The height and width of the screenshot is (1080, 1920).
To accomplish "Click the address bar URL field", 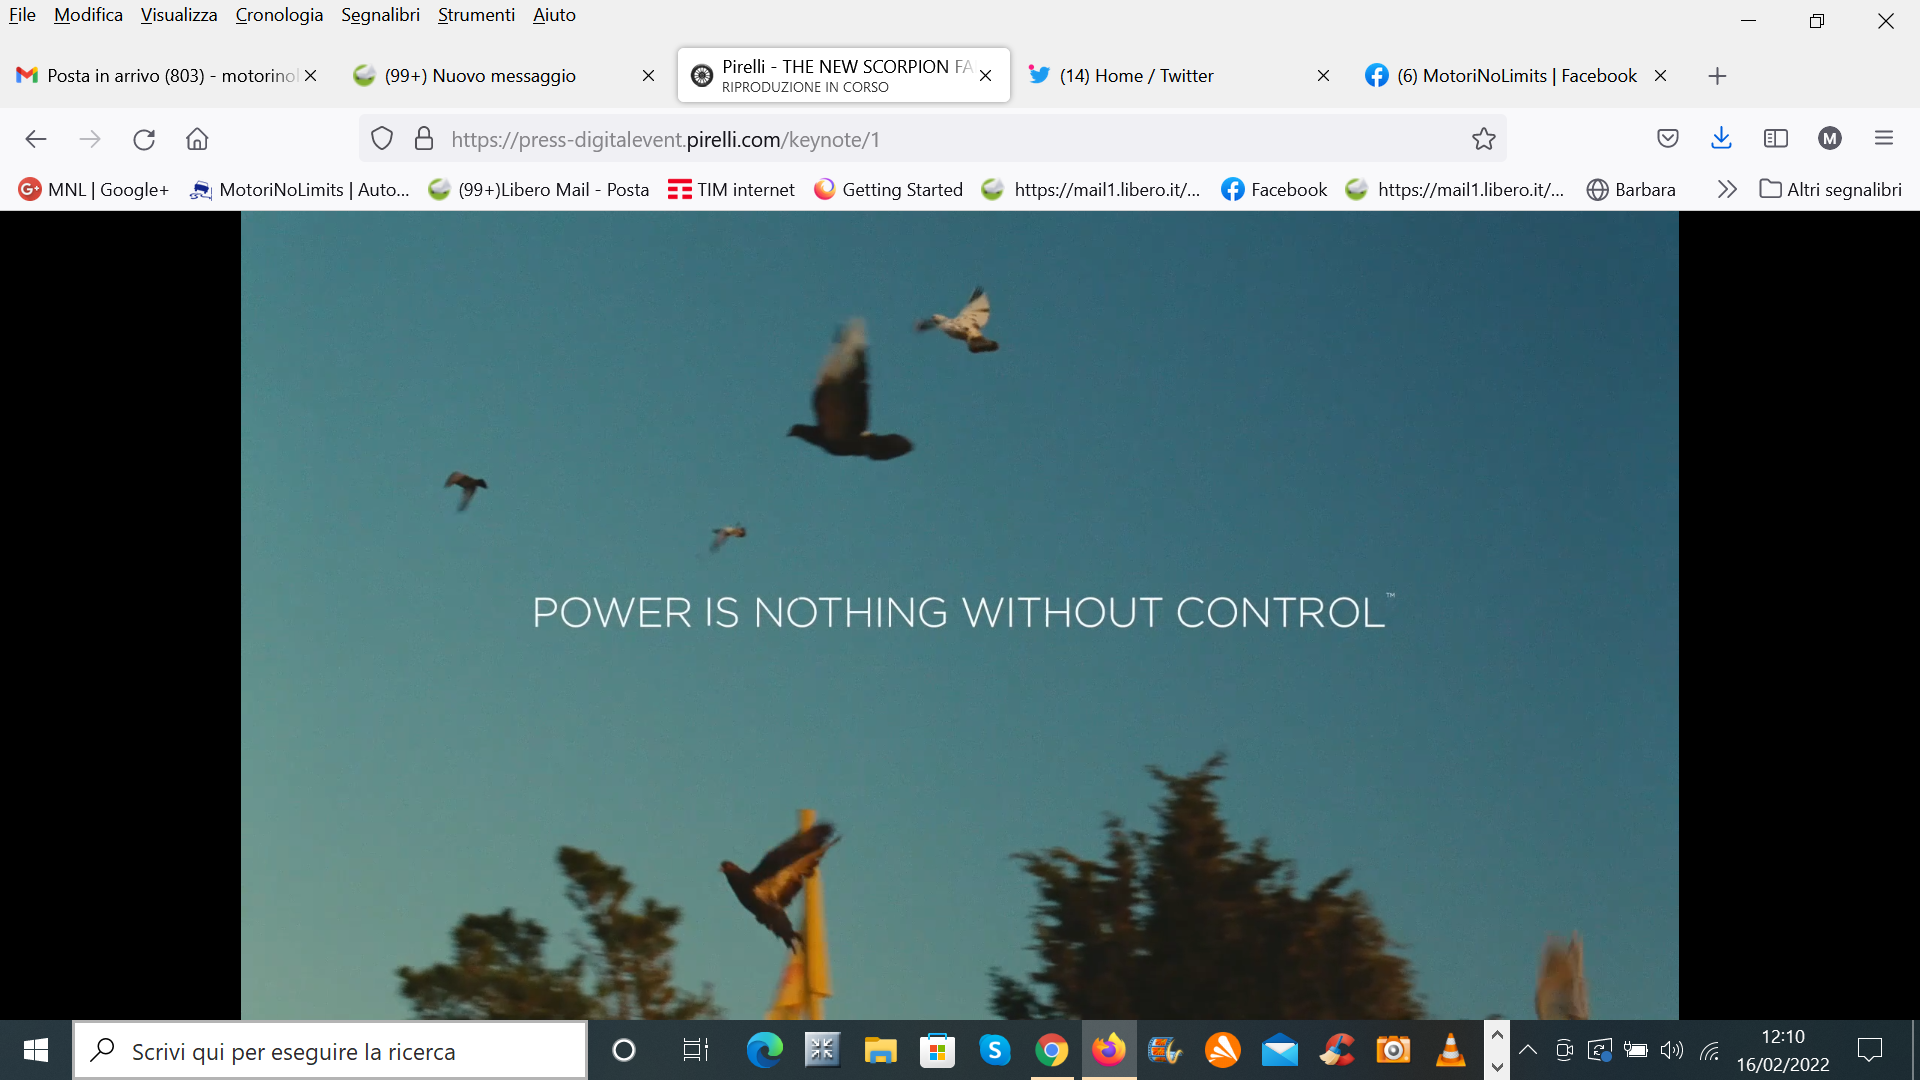I will [x=900, y=139].
